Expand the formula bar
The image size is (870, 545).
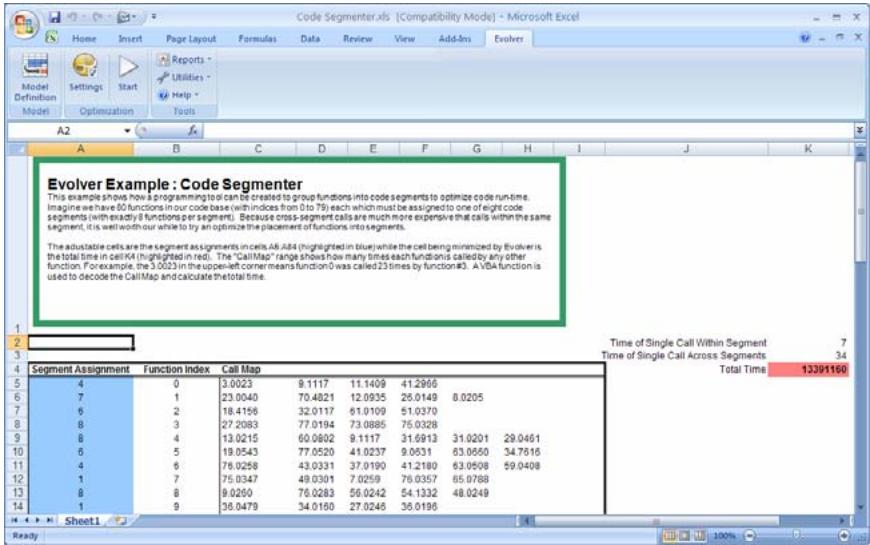click(x=859, y=130)
